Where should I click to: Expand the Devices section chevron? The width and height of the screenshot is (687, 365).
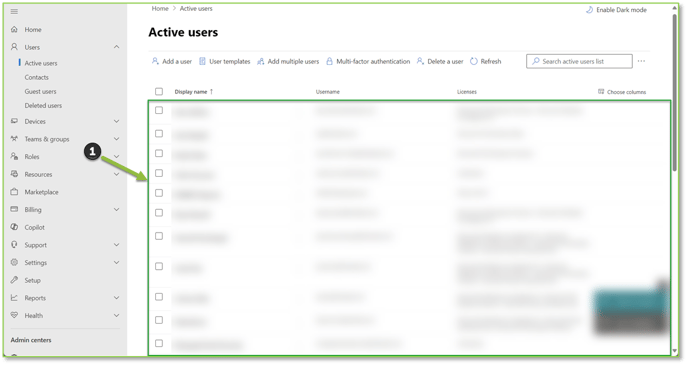117,121
